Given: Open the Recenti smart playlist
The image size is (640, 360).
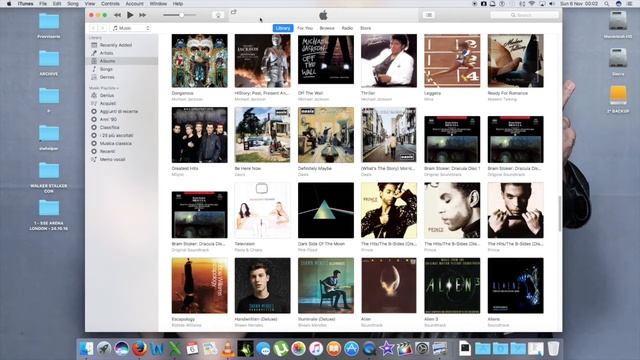Looking at the screenshot, I should pos(122,151).
